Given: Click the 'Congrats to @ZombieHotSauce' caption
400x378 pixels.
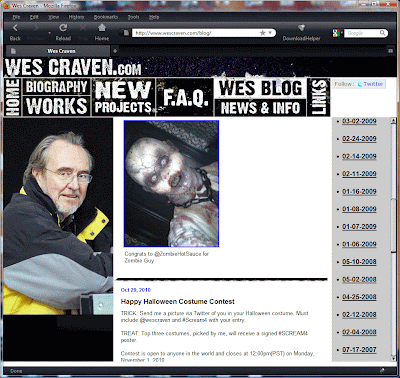Looking at the screenshot, I should coord(166,257).
